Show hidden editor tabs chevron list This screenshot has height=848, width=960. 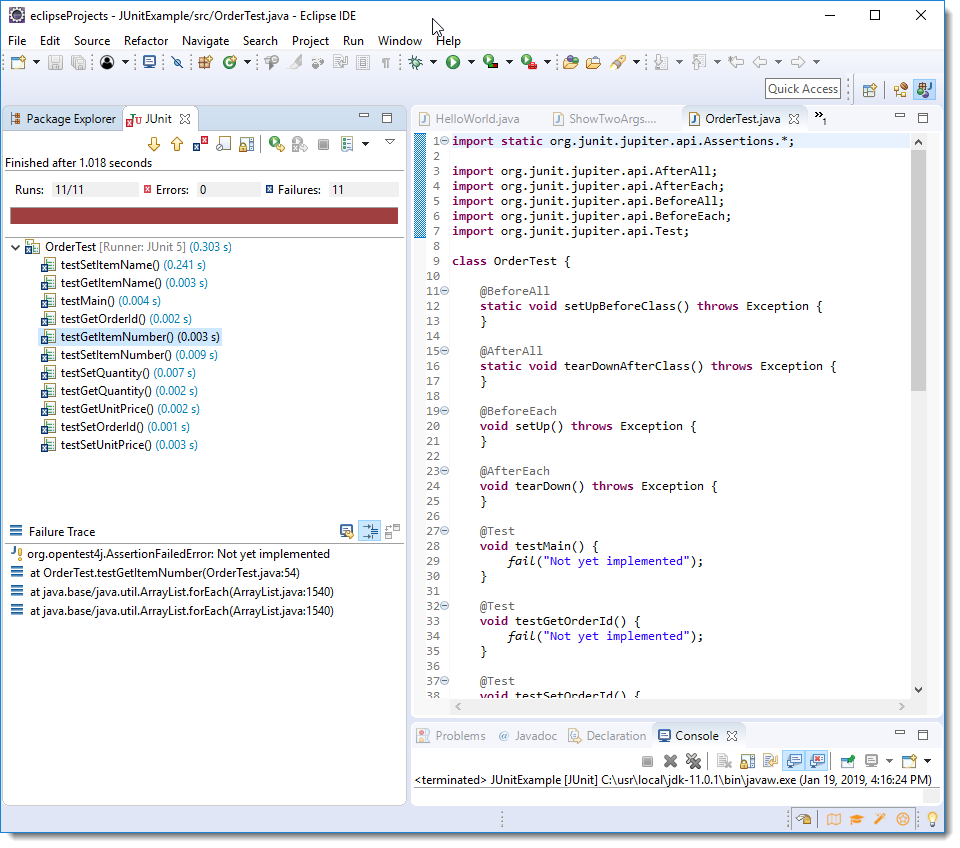[820, 117]
